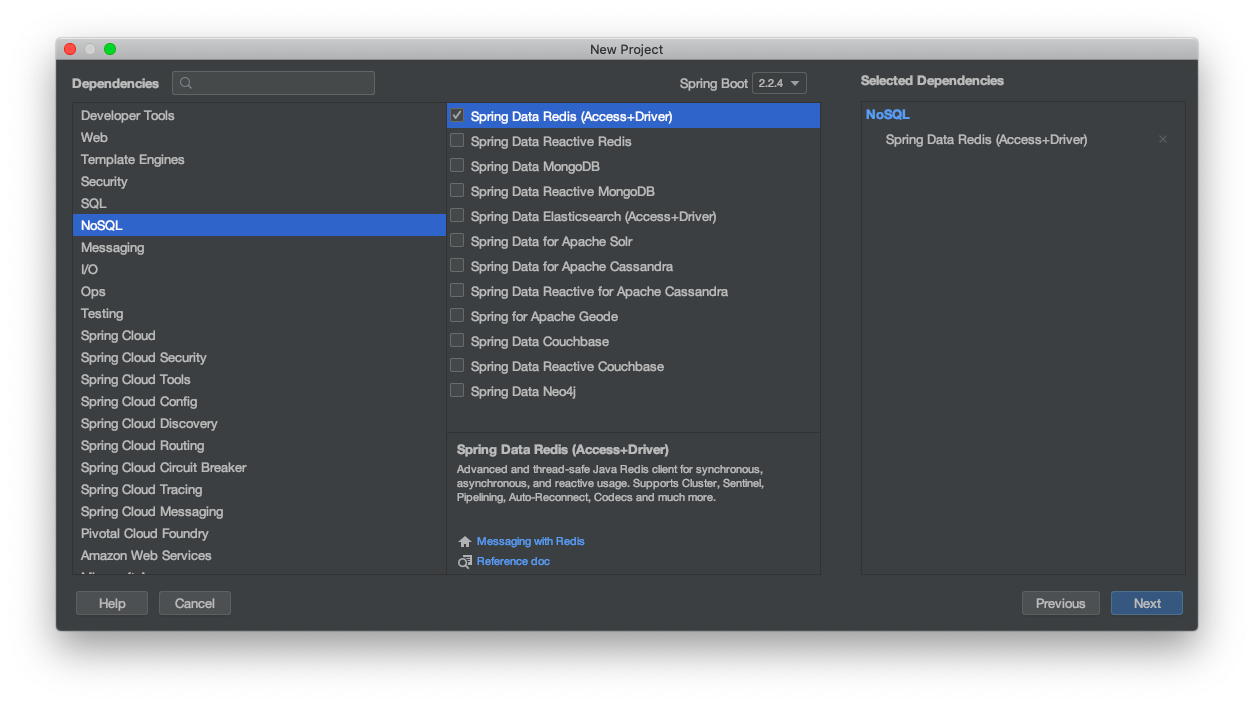1254x705 pixels.
Task: Check the Spring Data Couchbase box
Action: (x=457, y=341)
